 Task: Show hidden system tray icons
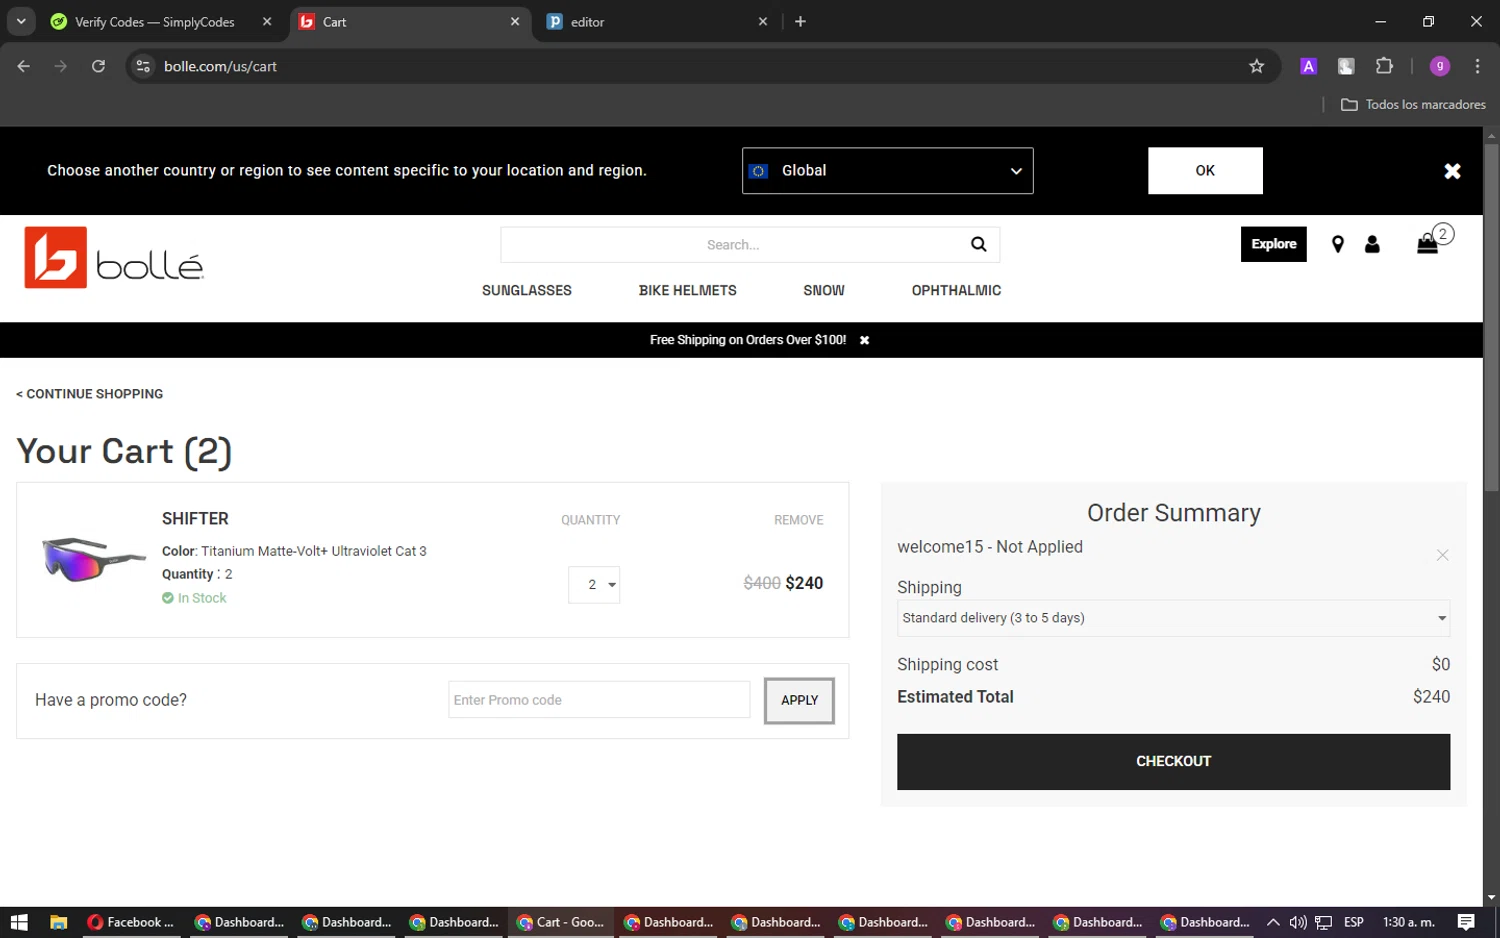click(1273, 922)
